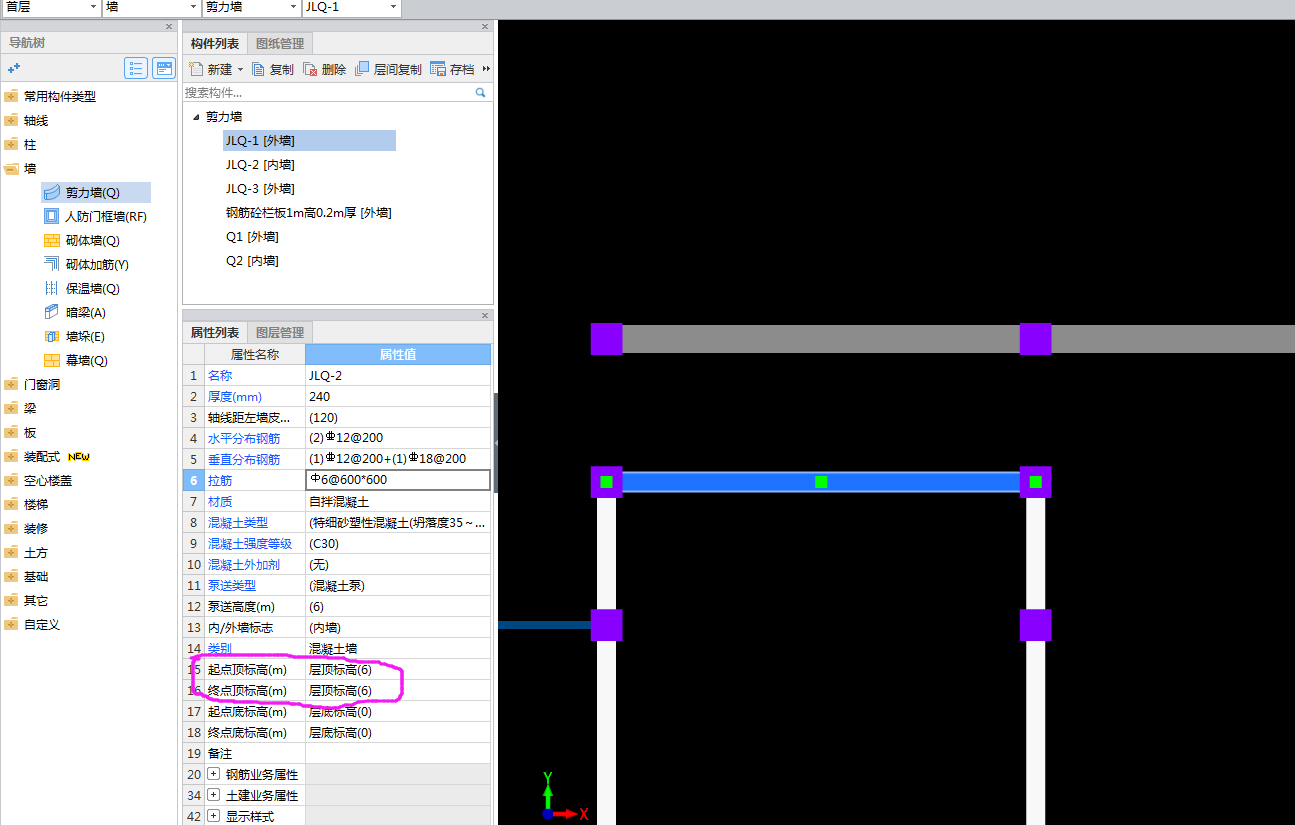Expand the 装配式 NEW folder
Image resolution: width=1295 pixels, height=825 pixels.
(x=11, y=456)
